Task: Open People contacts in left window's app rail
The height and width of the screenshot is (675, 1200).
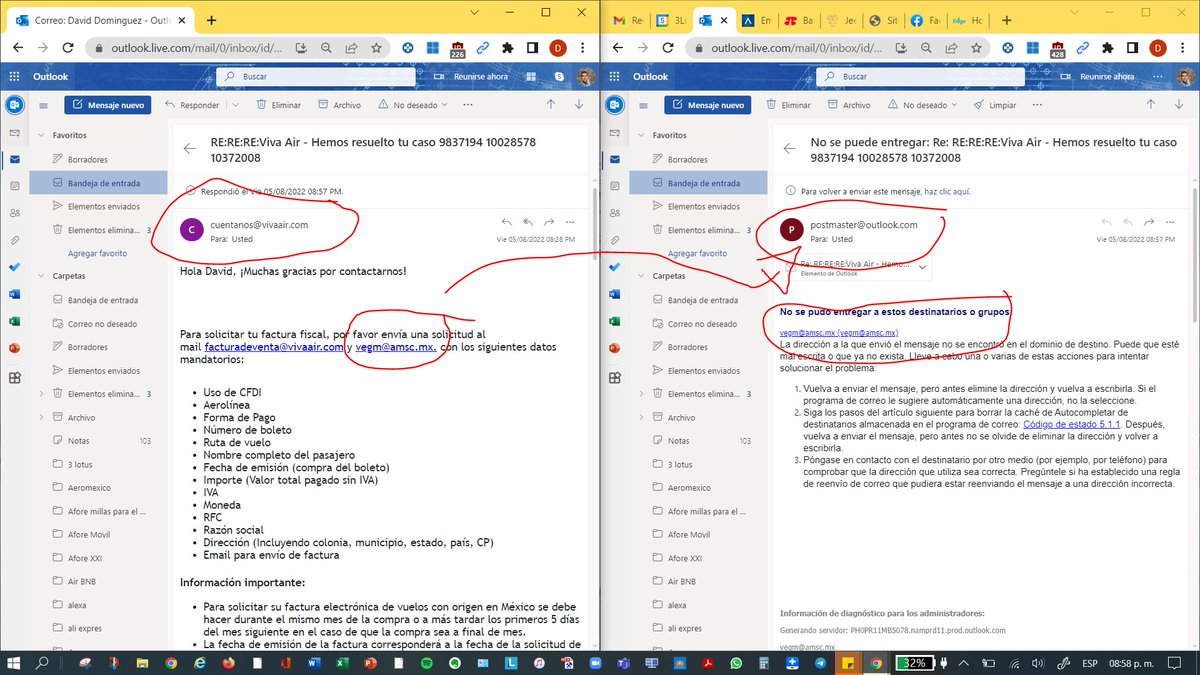Action: pyautogui.click(x=14, y=213)
